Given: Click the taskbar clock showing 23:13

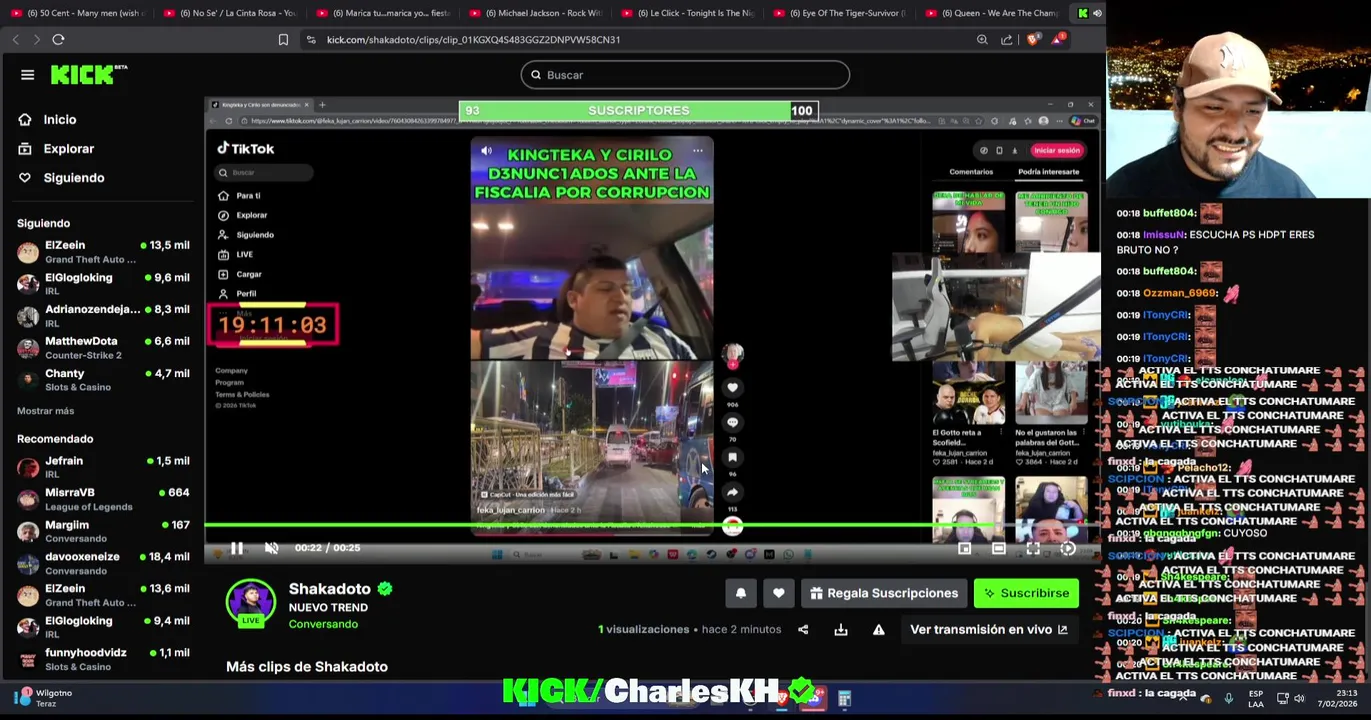Looking at the screenshot, I should point(1337,698).
